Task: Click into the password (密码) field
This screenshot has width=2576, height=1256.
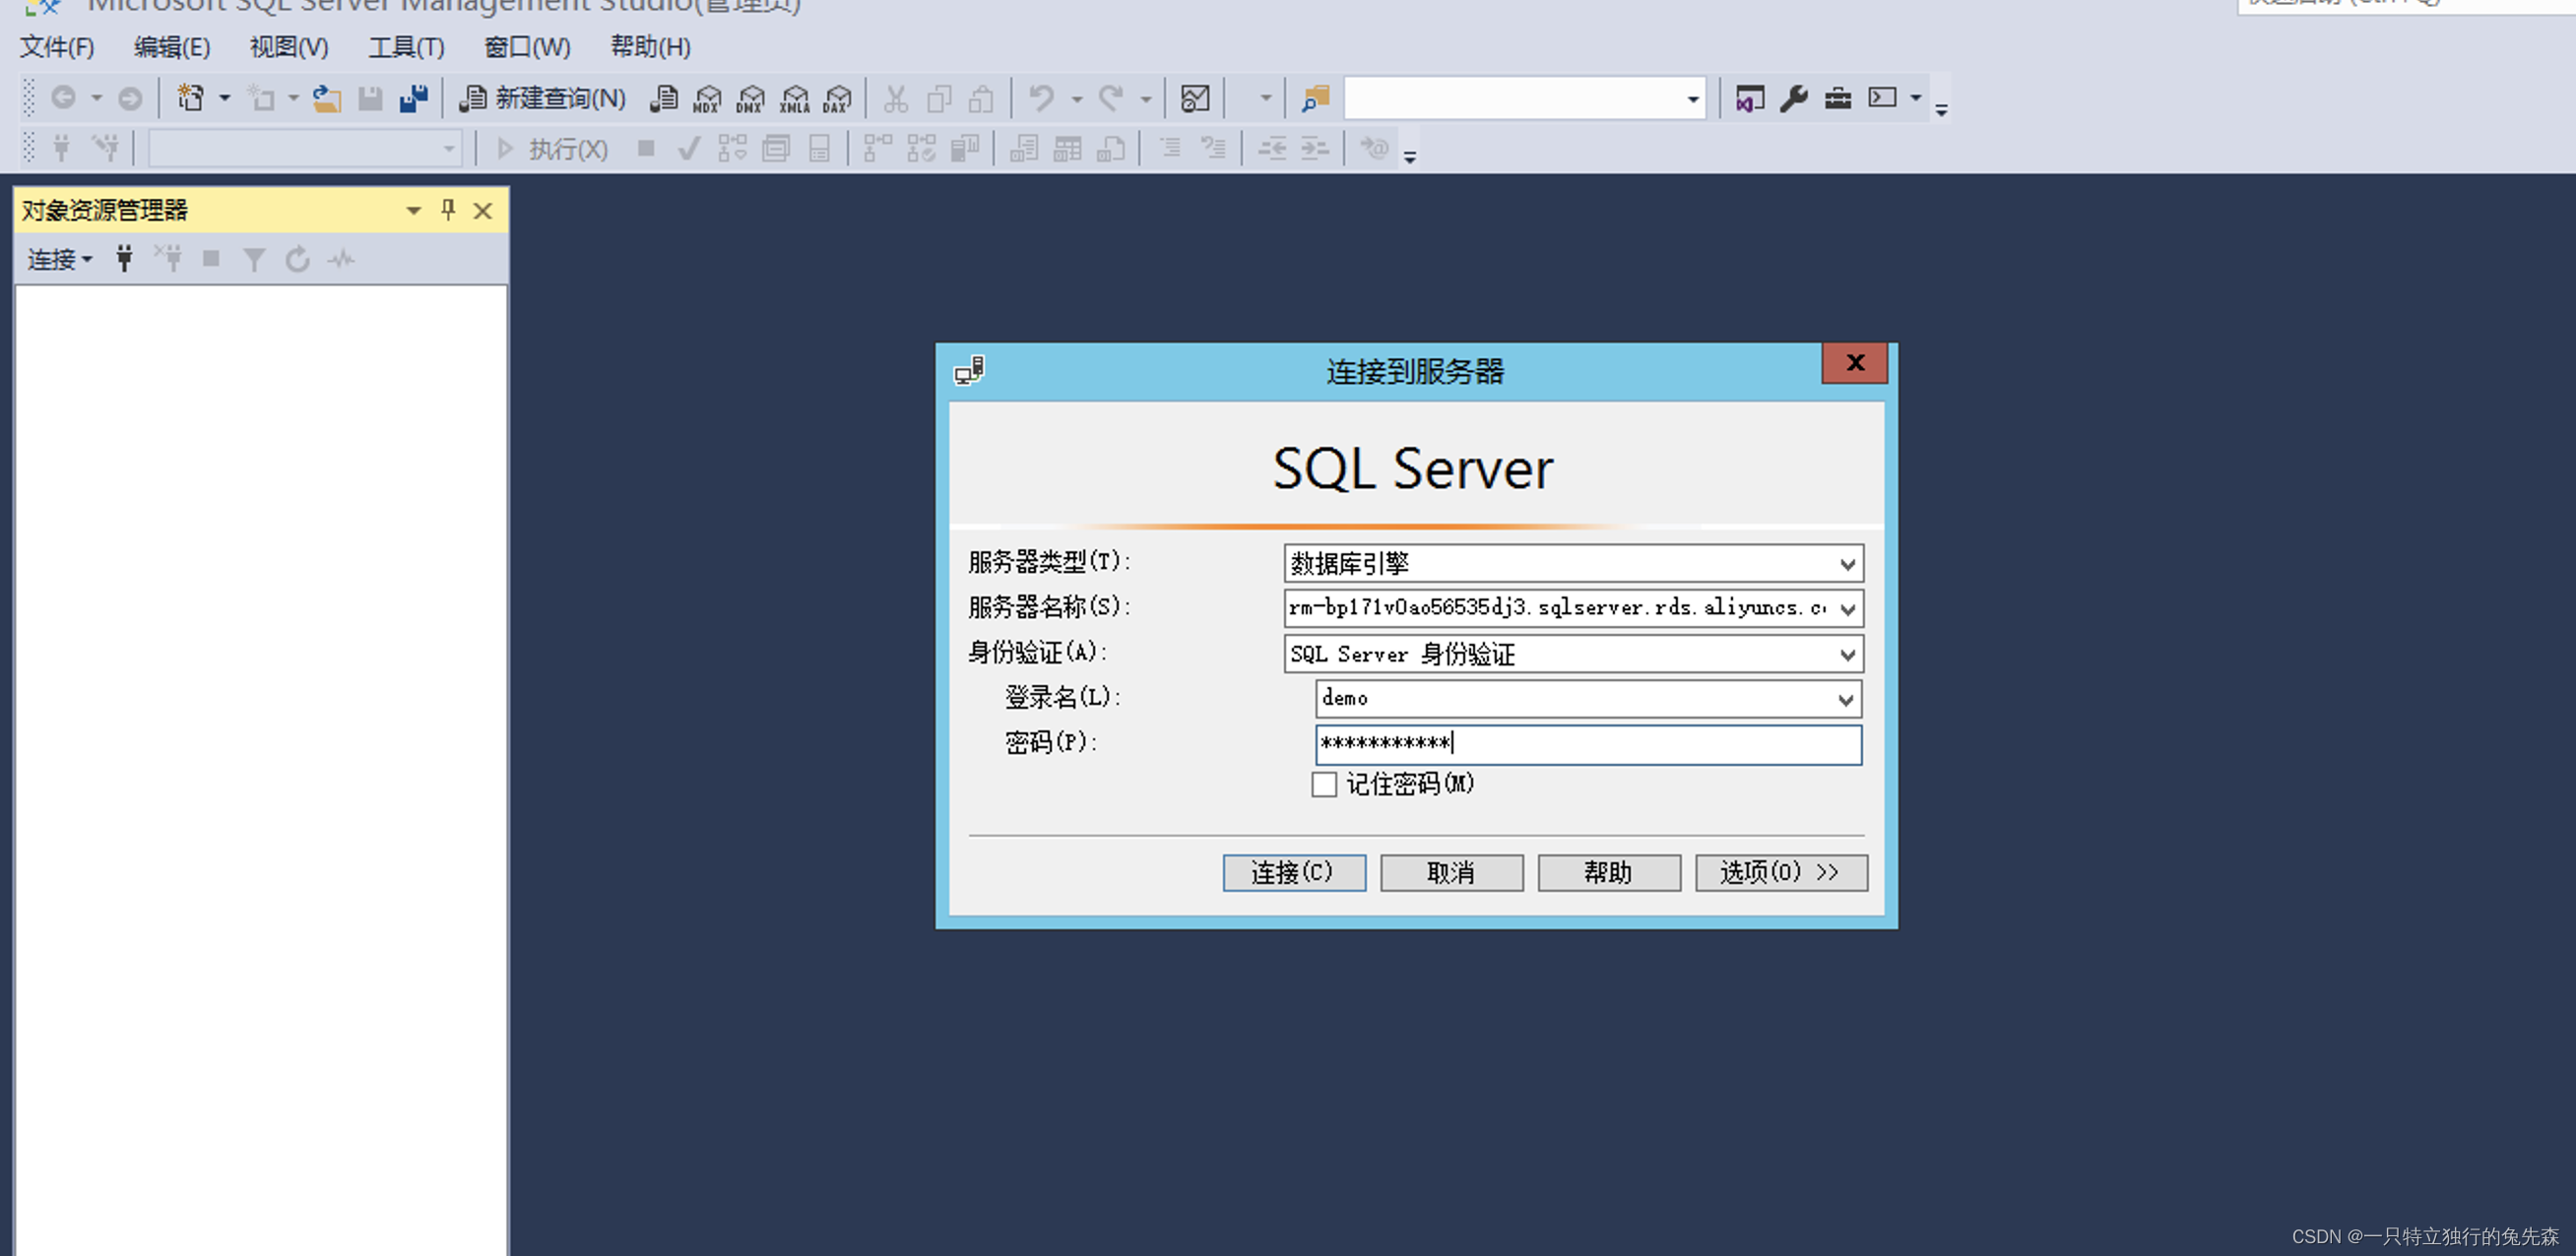Action: (x=1587, y=744)
